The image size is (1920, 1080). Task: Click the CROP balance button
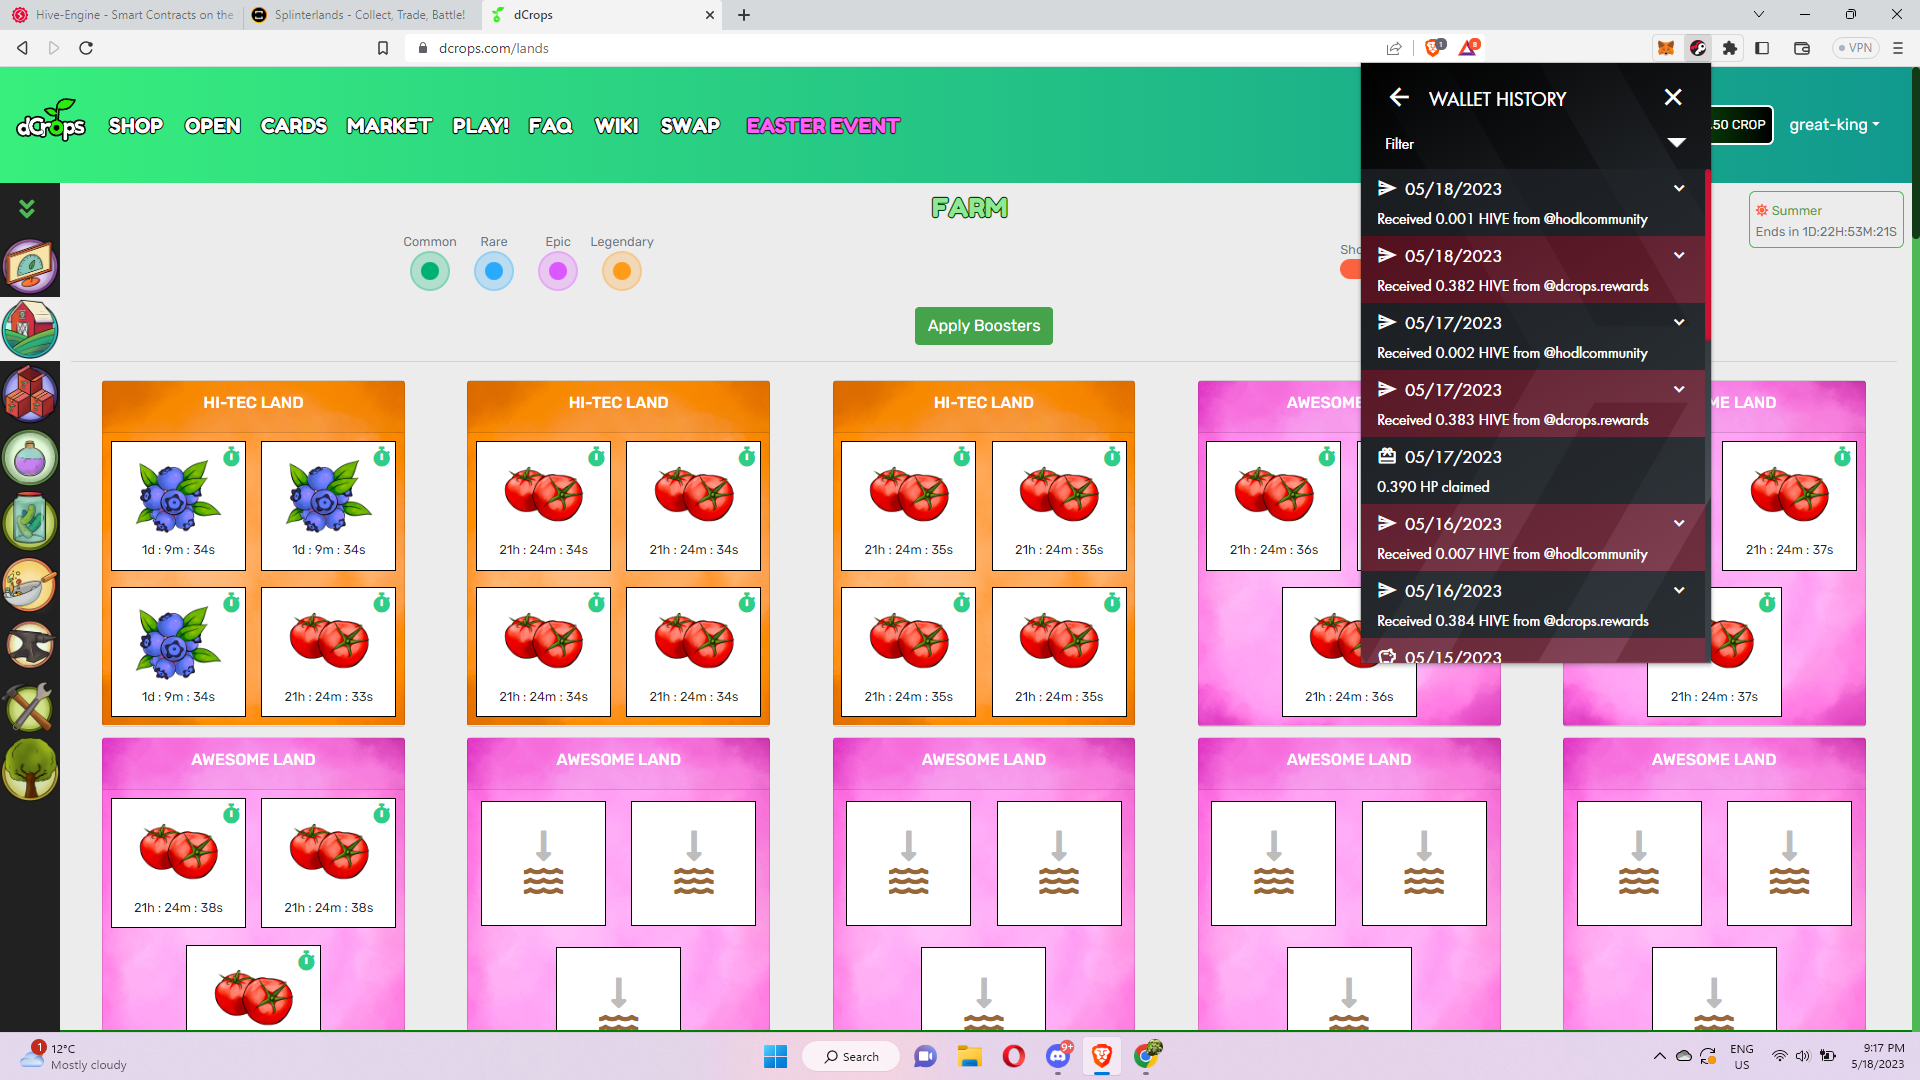(1741, 125)
